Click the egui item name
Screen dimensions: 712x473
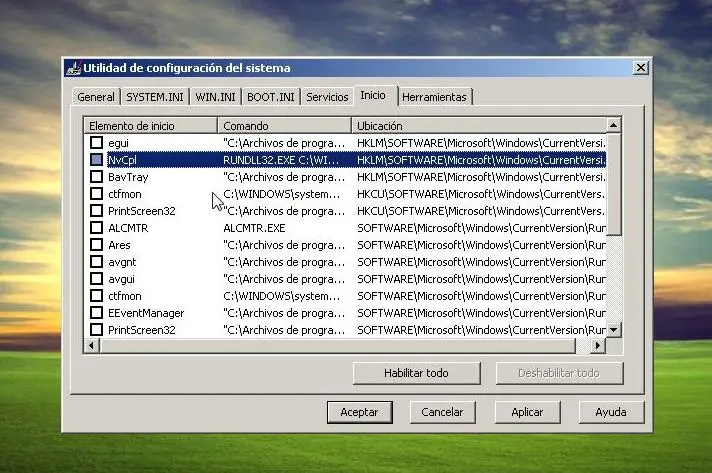(119, 143)
